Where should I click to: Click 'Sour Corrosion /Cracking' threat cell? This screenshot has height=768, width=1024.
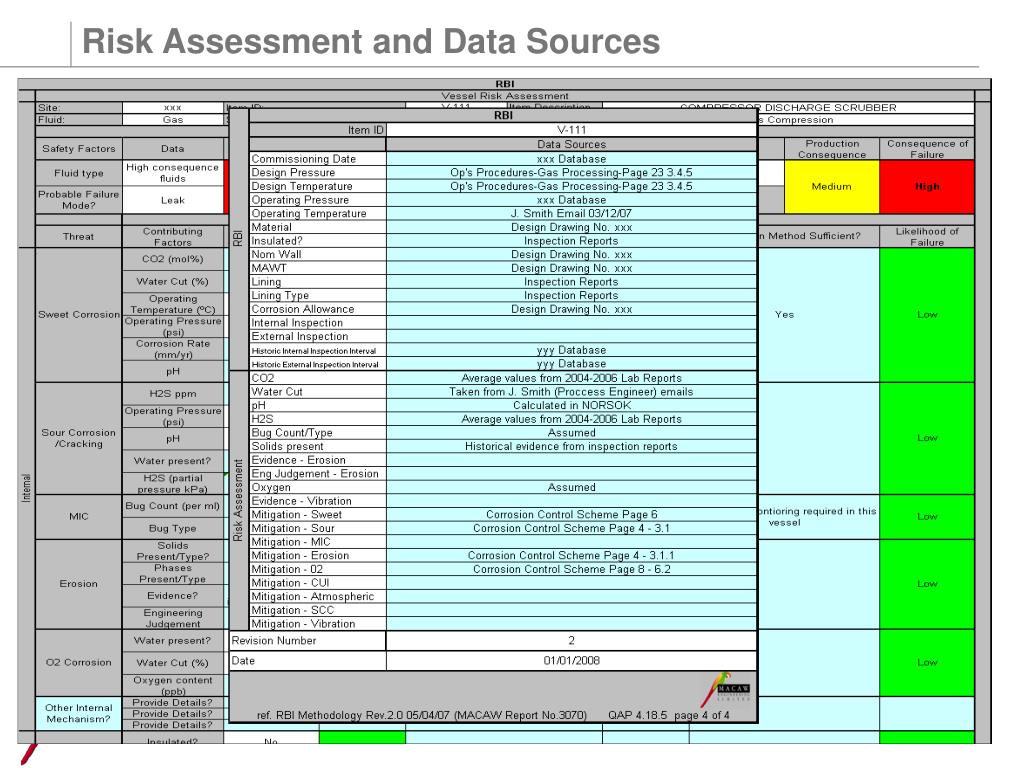tap(78, 438)
